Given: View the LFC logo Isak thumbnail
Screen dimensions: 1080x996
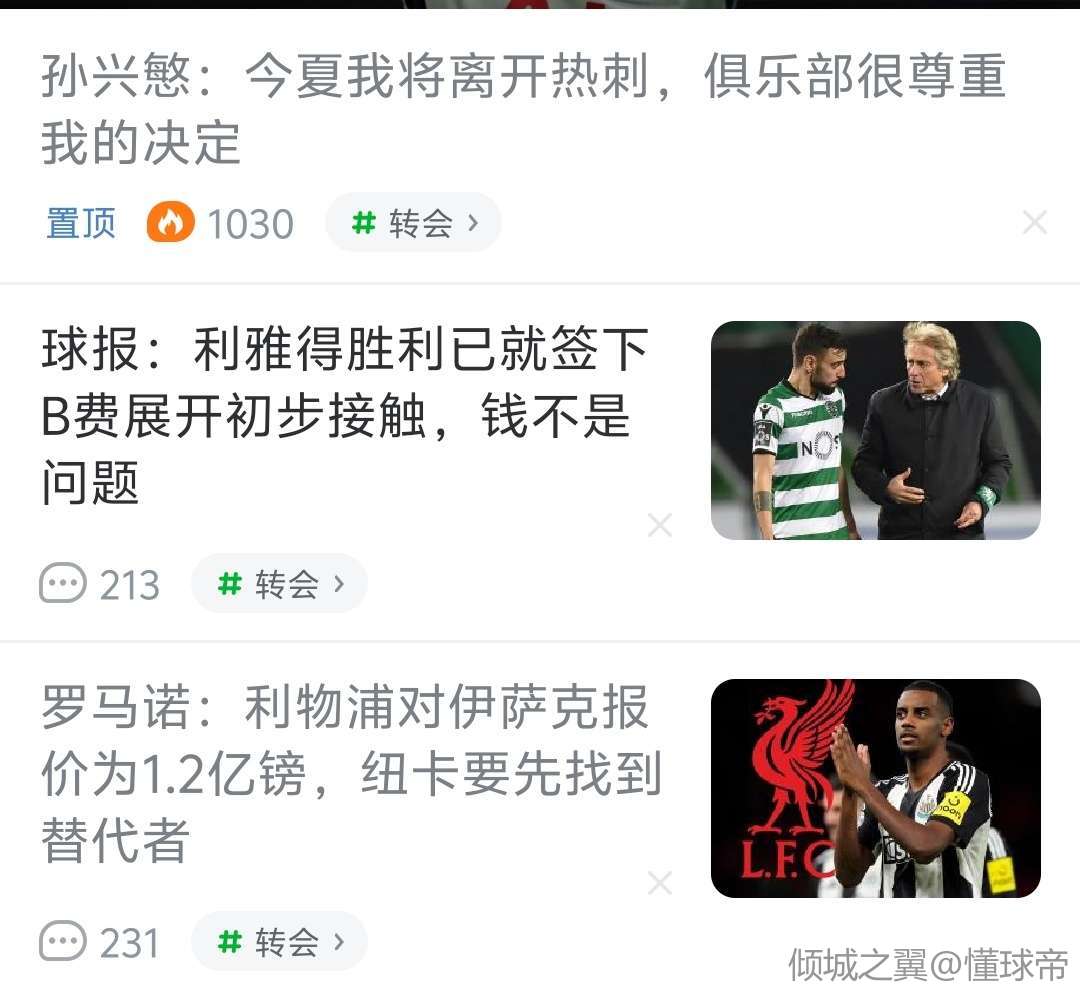Looking at the screenshot, I should [x=875, y=788].
